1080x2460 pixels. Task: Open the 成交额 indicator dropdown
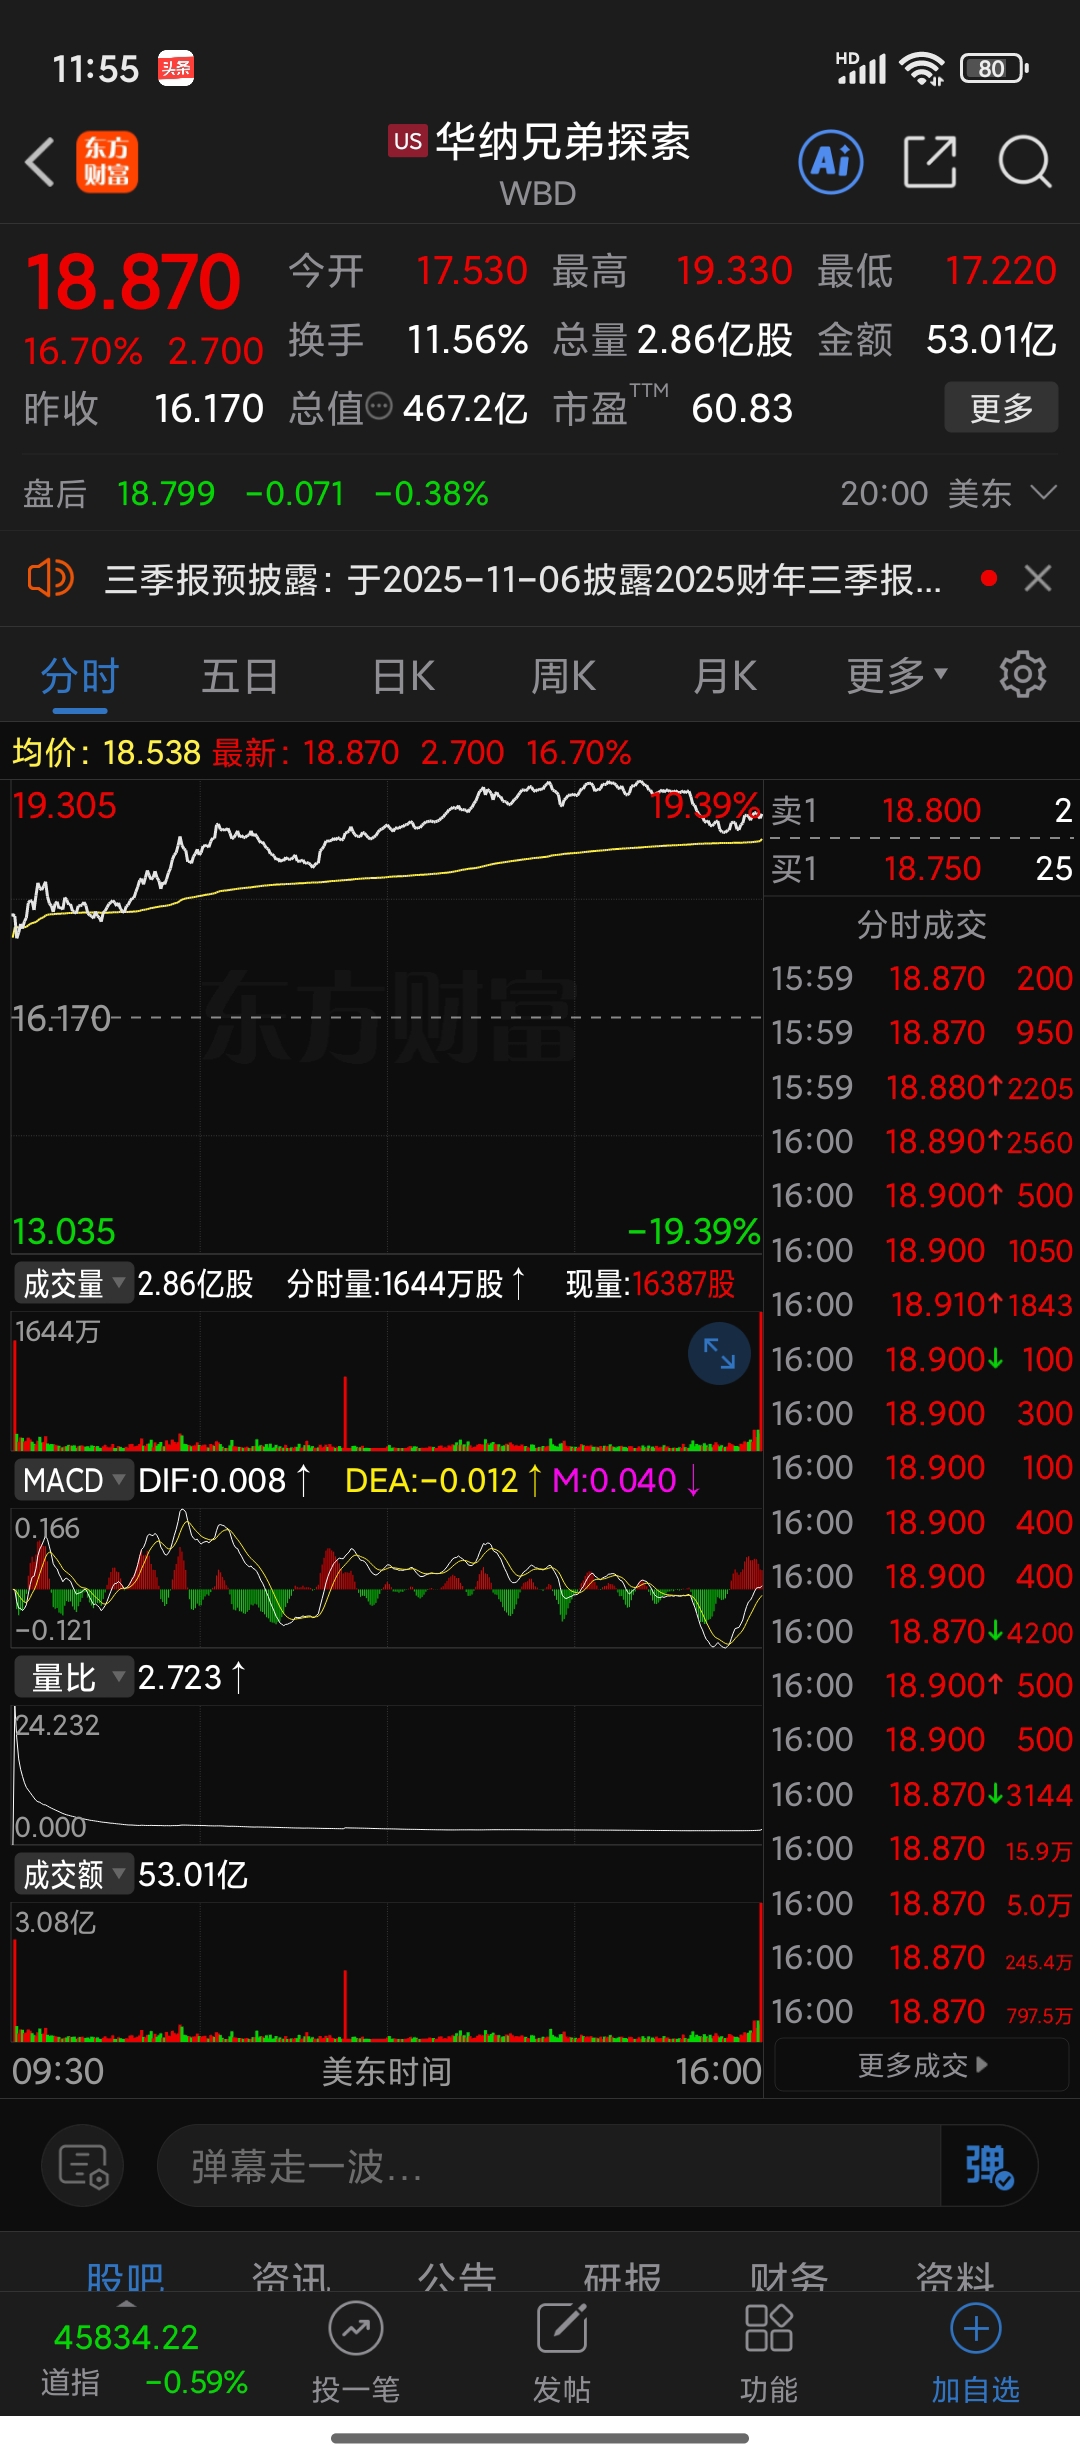tap(74, 1874)
